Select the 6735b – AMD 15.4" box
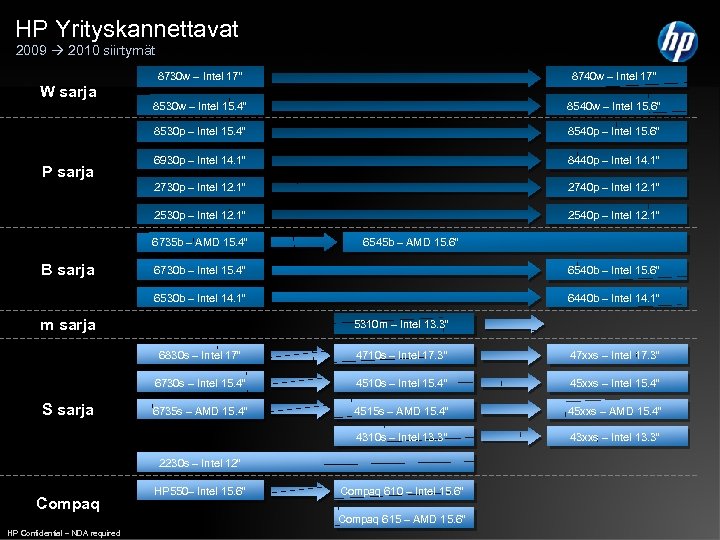Image resolution: width=720 pixels, height=540 pixels. coord(200,242)
